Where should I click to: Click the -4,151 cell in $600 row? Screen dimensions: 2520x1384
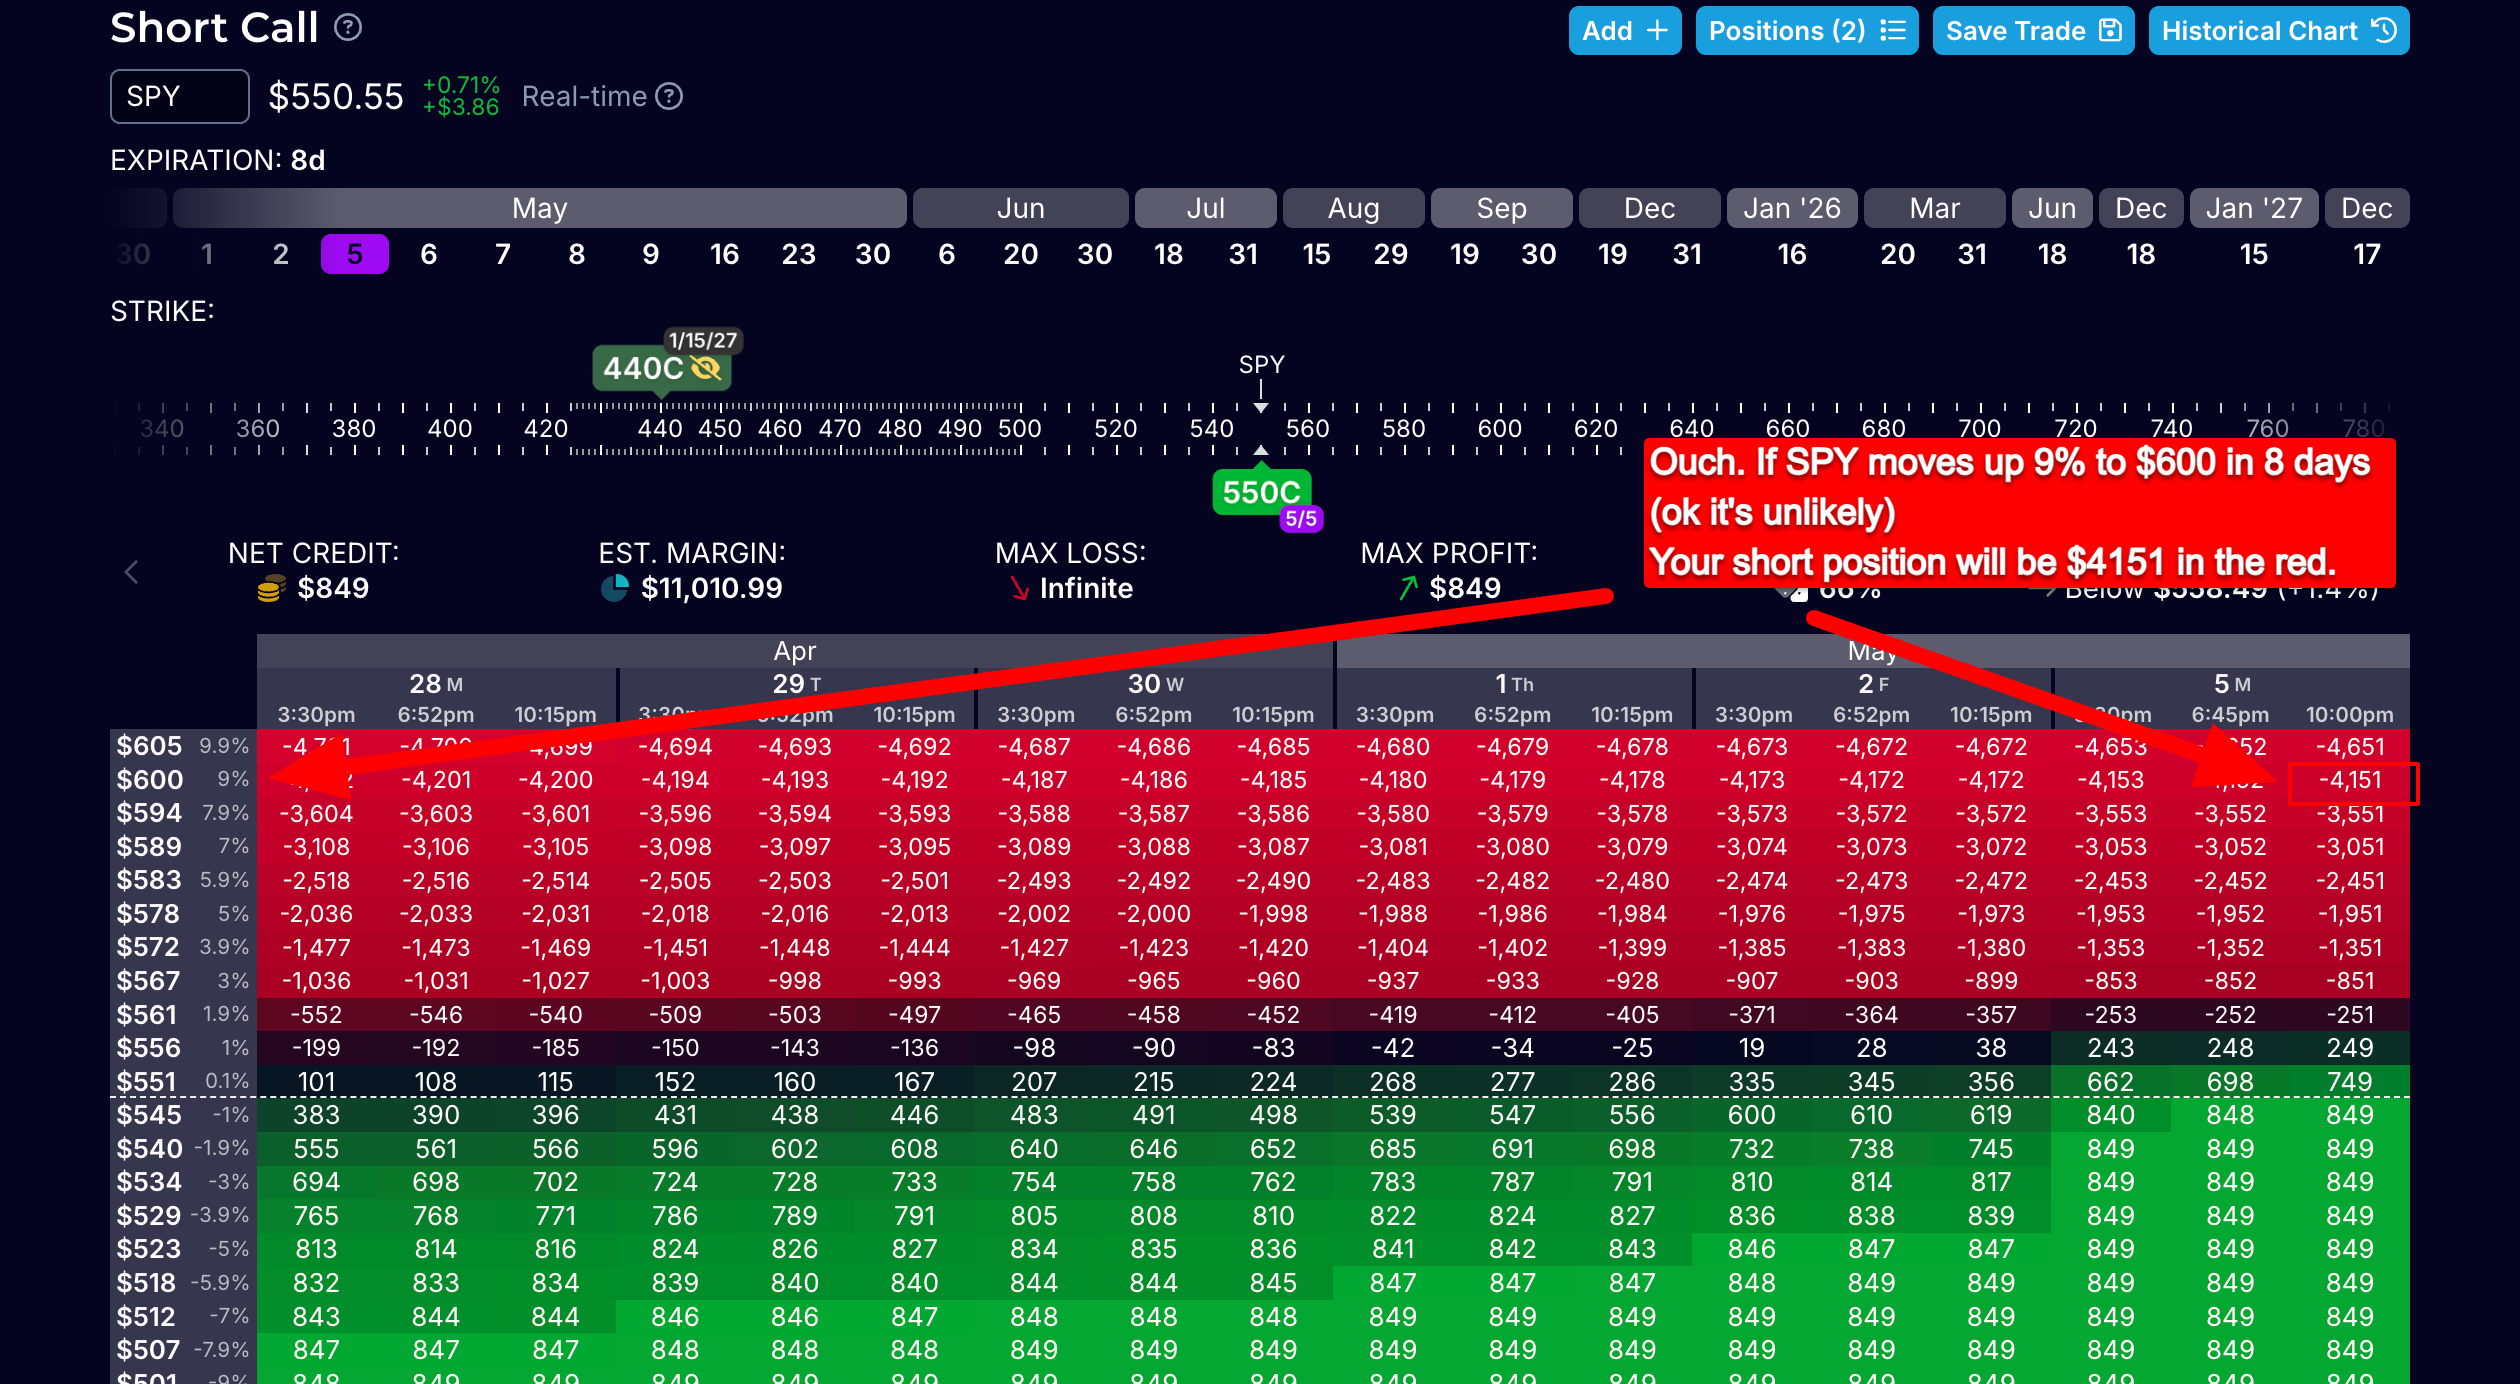point(2350,780)
